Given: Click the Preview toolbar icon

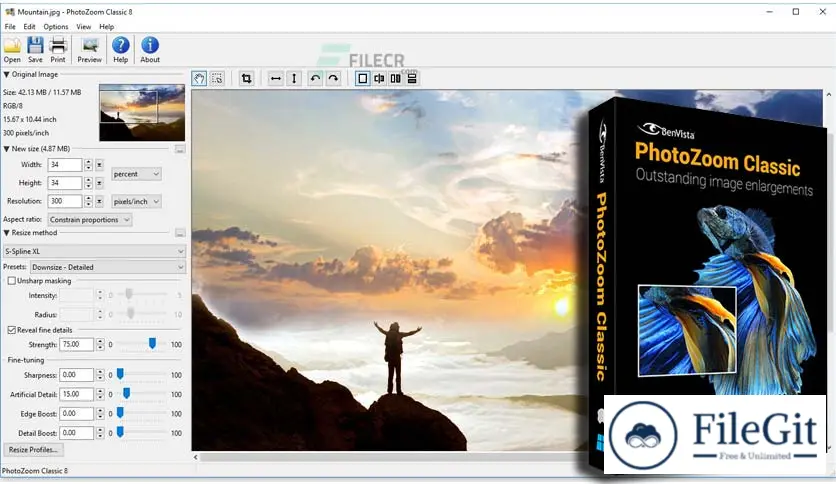Looking at the screenshot, I should click(90, 46).
